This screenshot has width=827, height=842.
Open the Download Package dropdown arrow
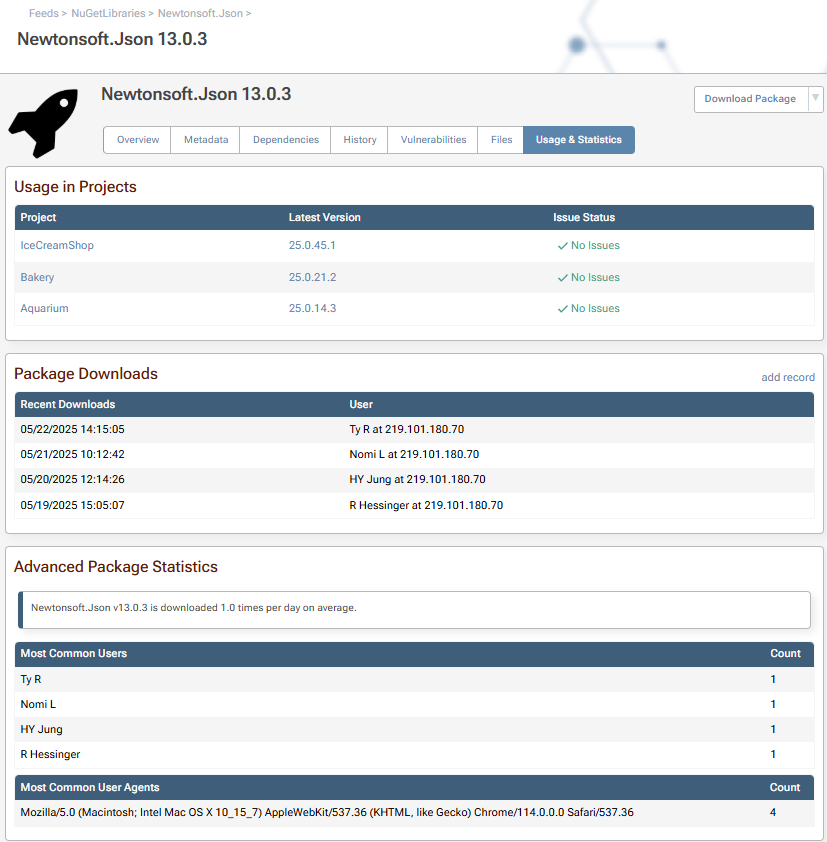(x=815, y=99)
